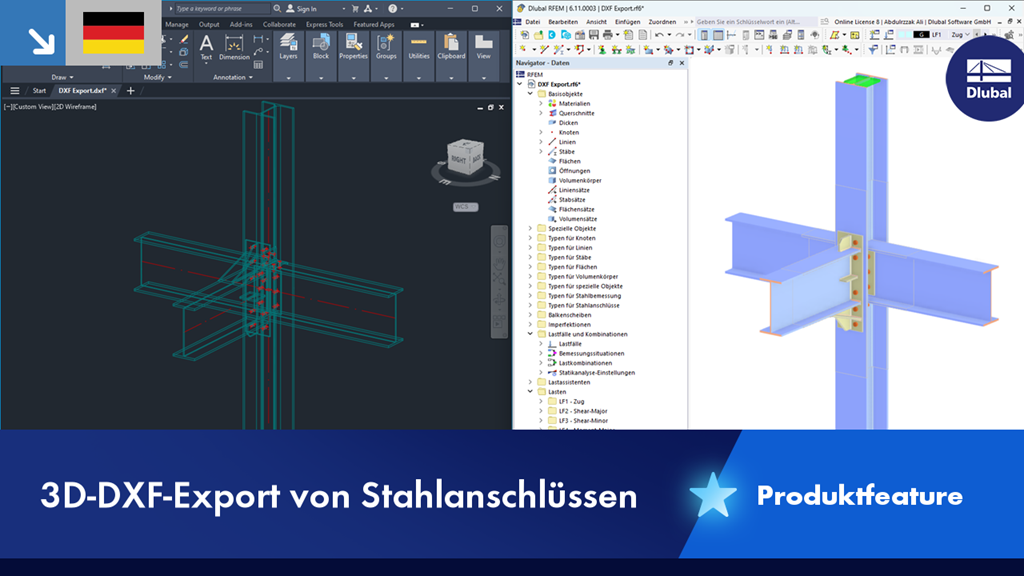
Task: Open the WCS coordinate system dropdown
Action: [x=466, y=207]
